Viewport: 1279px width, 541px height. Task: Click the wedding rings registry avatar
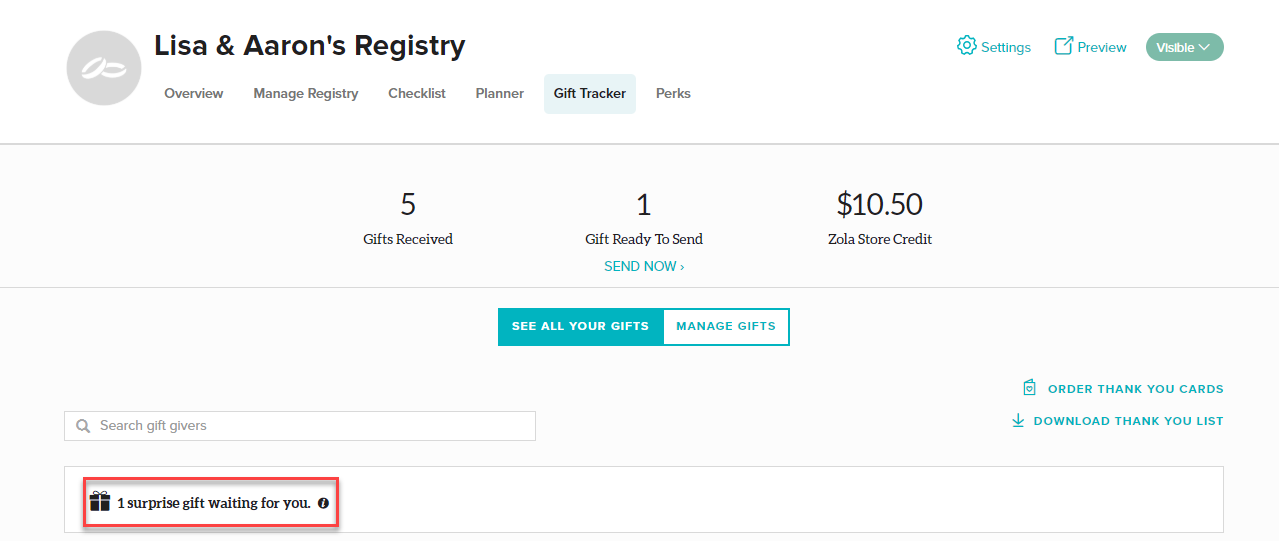pyautogui.click(x=104, y=68)
